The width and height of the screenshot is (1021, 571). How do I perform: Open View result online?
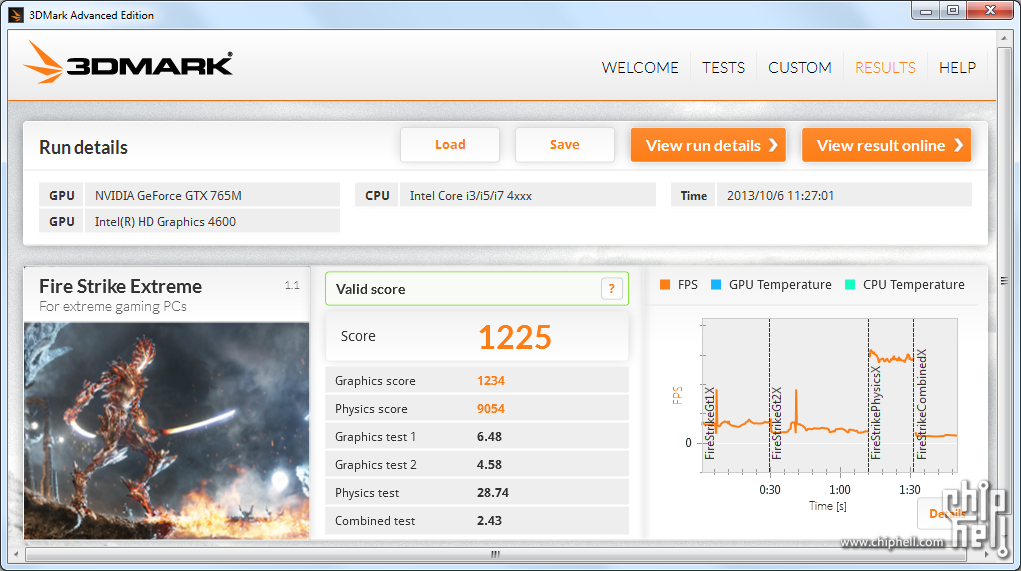click(886, 145)
